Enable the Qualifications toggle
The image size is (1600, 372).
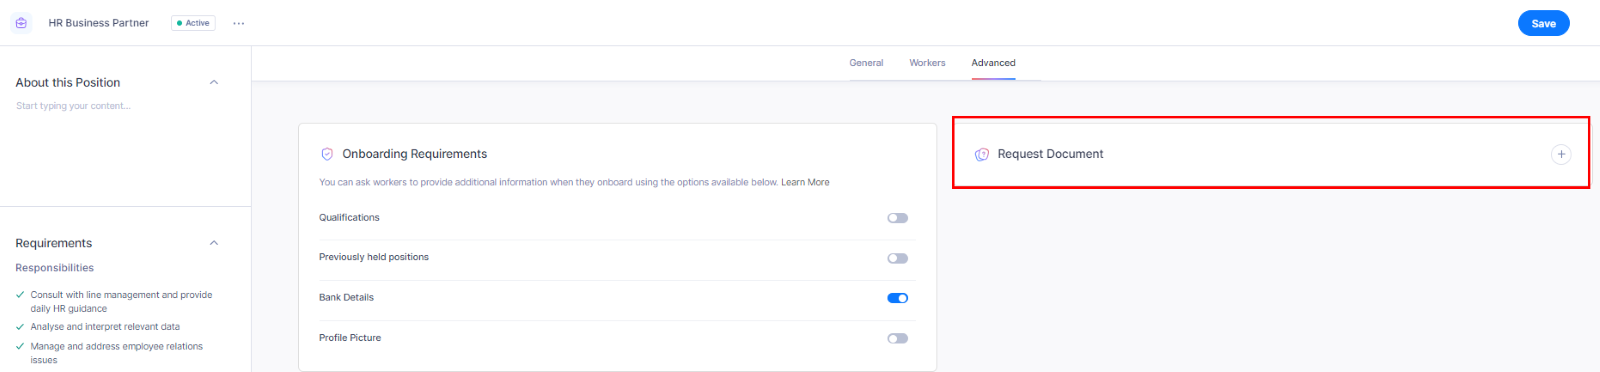tap(898, 218)
